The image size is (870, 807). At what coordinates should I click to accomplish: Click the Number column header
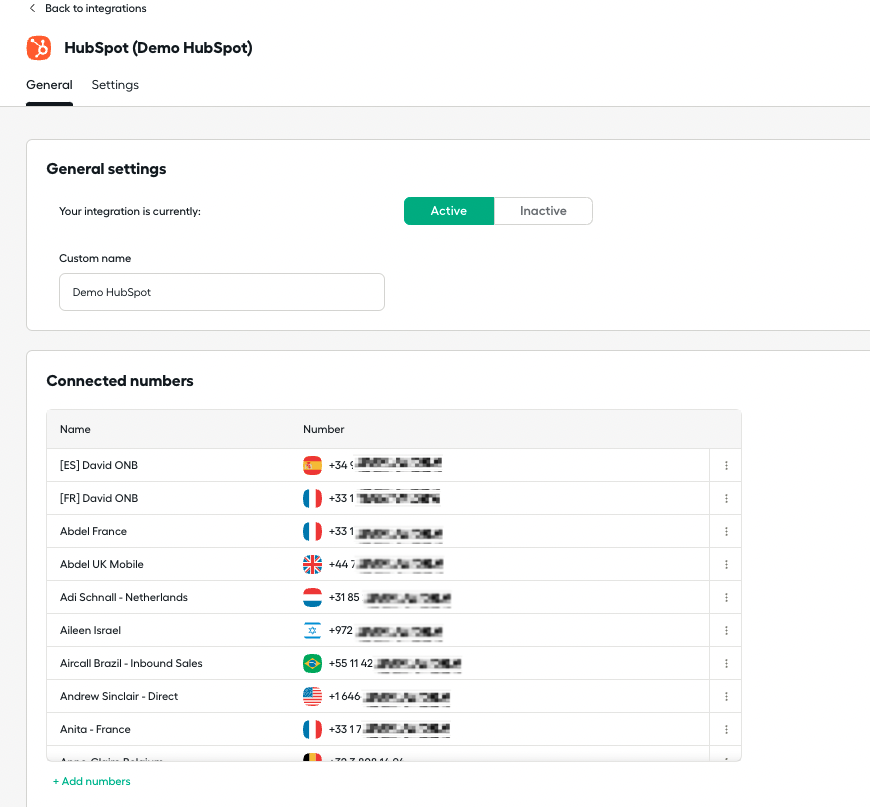coord(323,429)
